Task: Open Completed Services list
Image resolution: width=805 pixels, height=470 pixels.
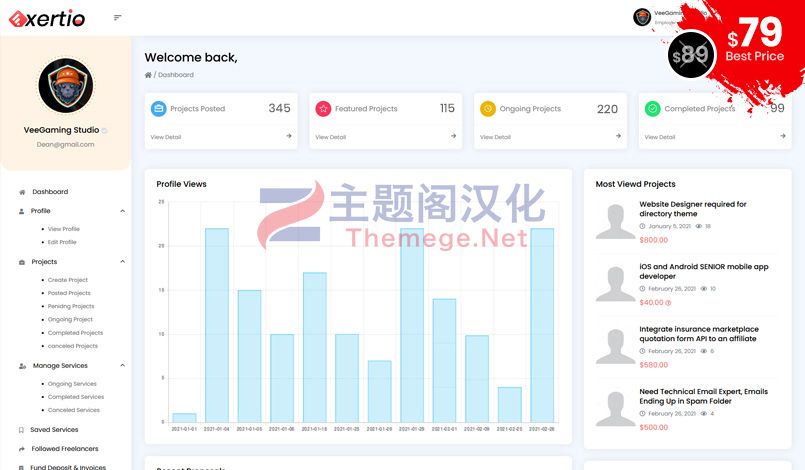Action: (x=76, y=397)
